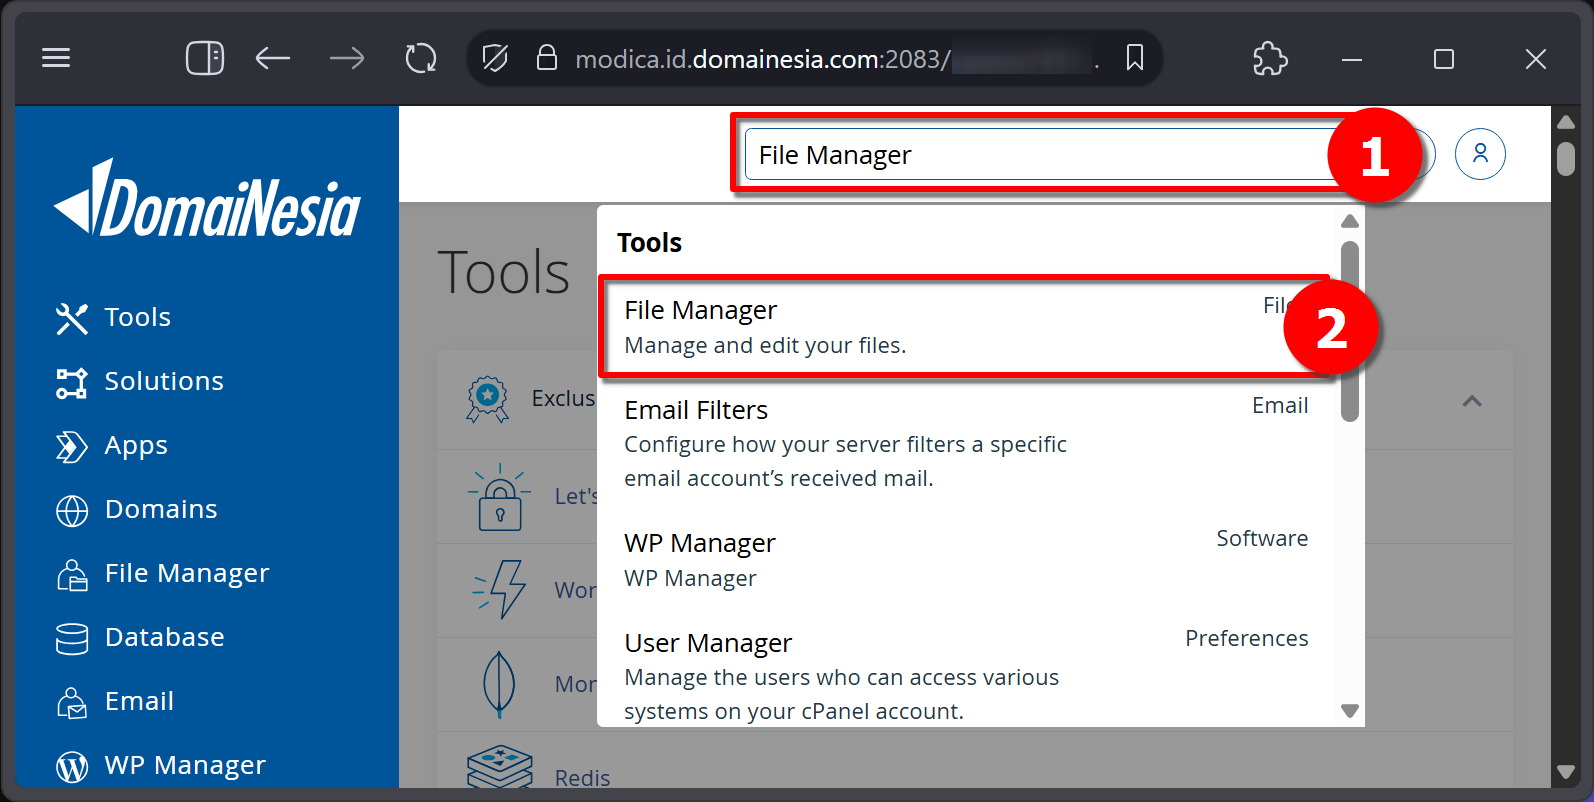
Task: Toggle the browser sidebar panel icon
Action: [205, 58]
